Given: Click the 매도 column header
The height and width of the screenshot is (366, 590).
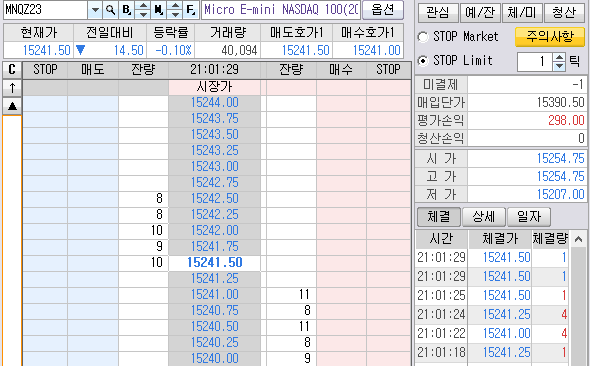Looking at the screenshot, I should point(93,70).
